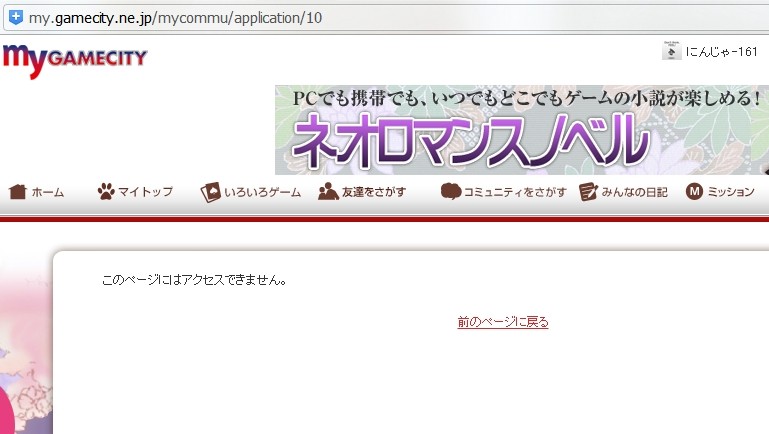Click the speech bubble community icon
Image resolution: width=769 pixels, height=434 pixels.
[x=450, y=192]
